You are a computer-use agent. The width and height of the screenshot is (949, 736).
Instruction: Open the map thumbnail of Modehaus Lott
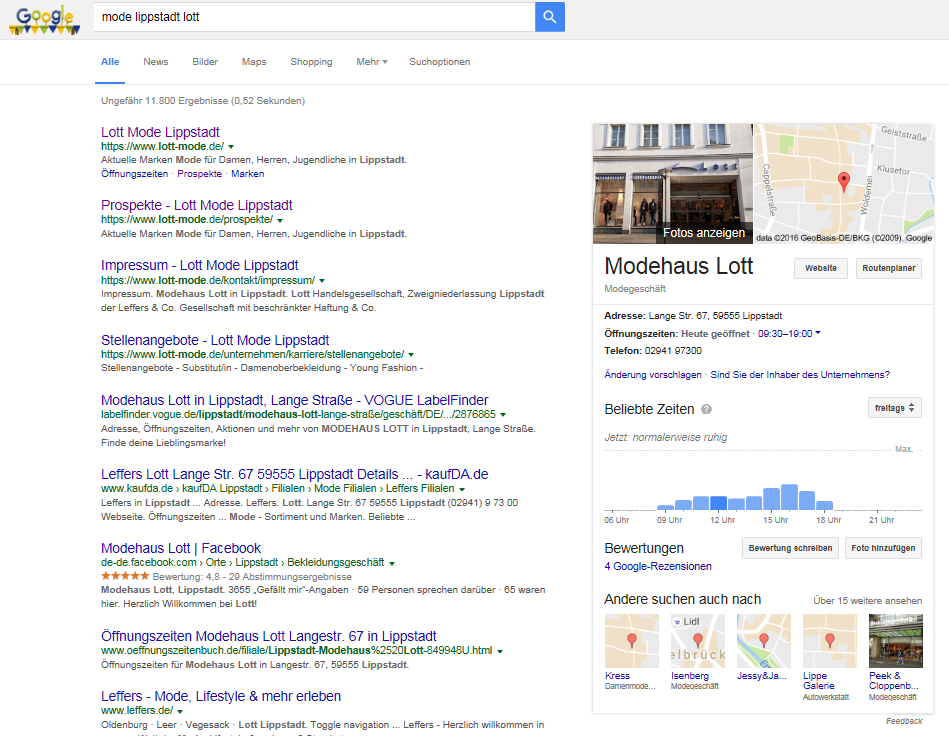tap(843, 183)
